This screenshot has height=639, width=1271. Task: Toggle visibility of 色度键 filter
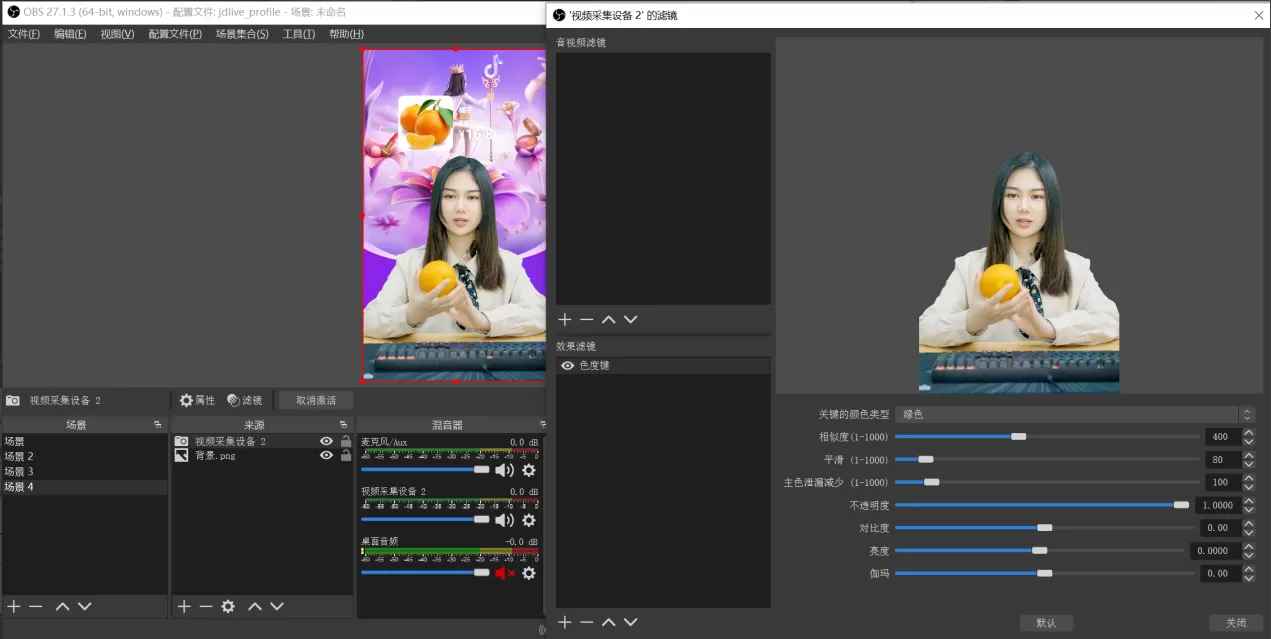[567, 366]
